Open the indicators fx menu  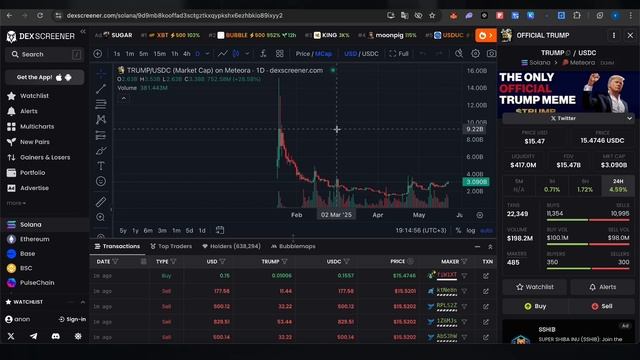(x=263, y=53)
